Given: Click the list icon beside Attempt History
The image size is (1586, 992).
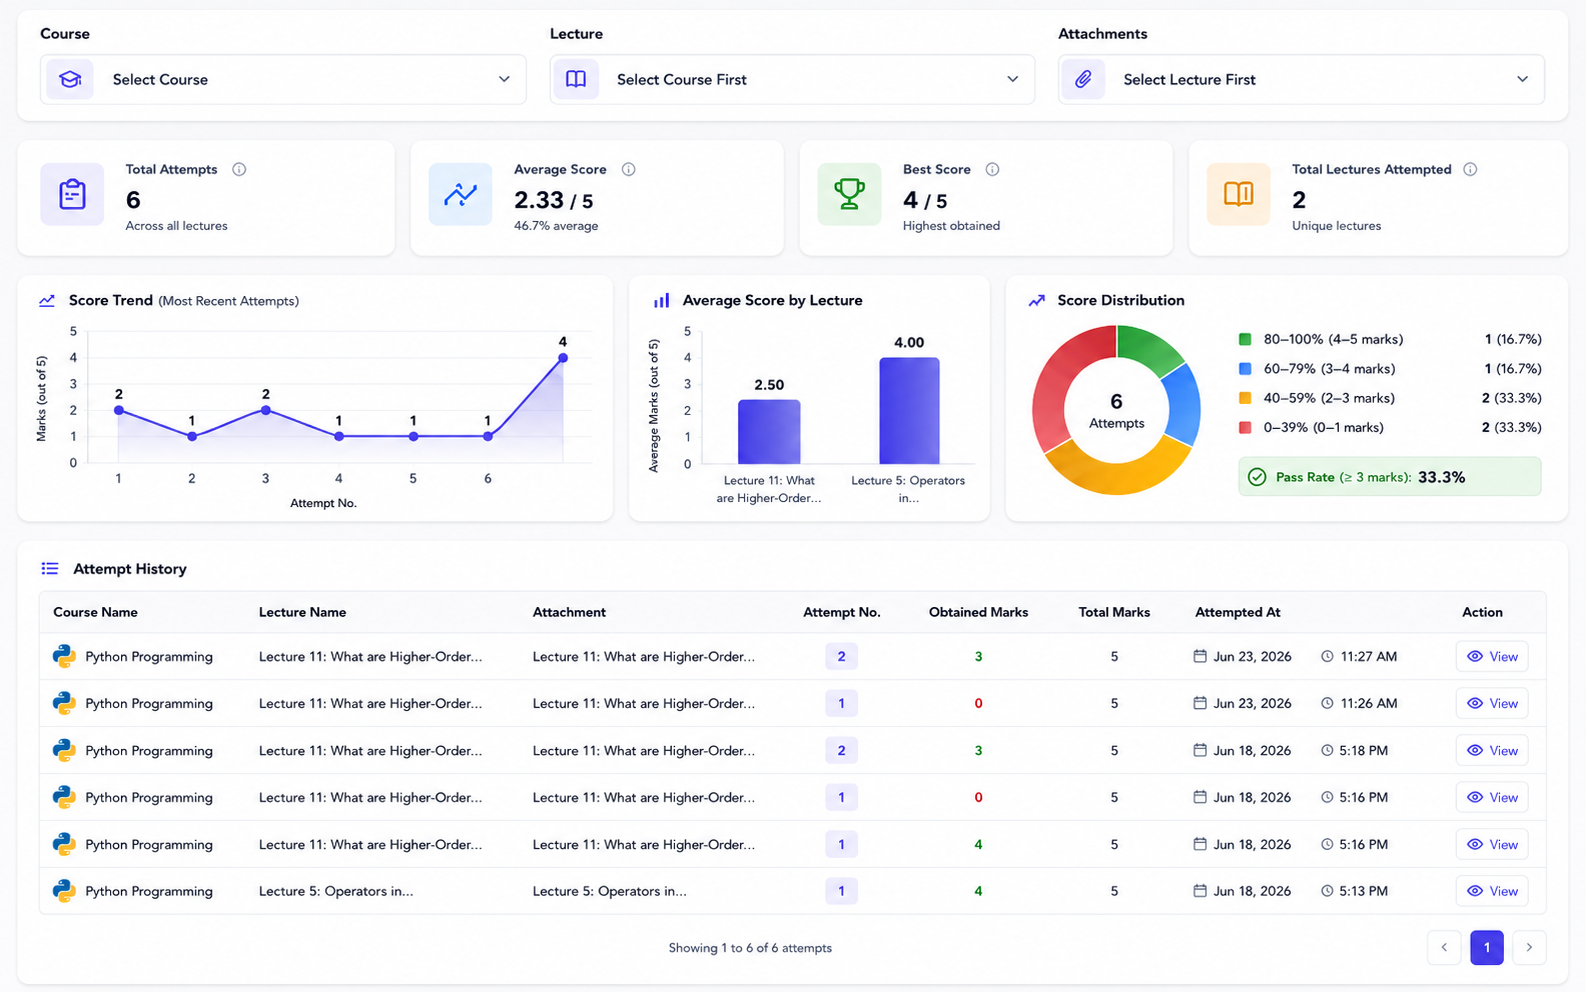Looking at the screenshot, I should coord(50,569).
